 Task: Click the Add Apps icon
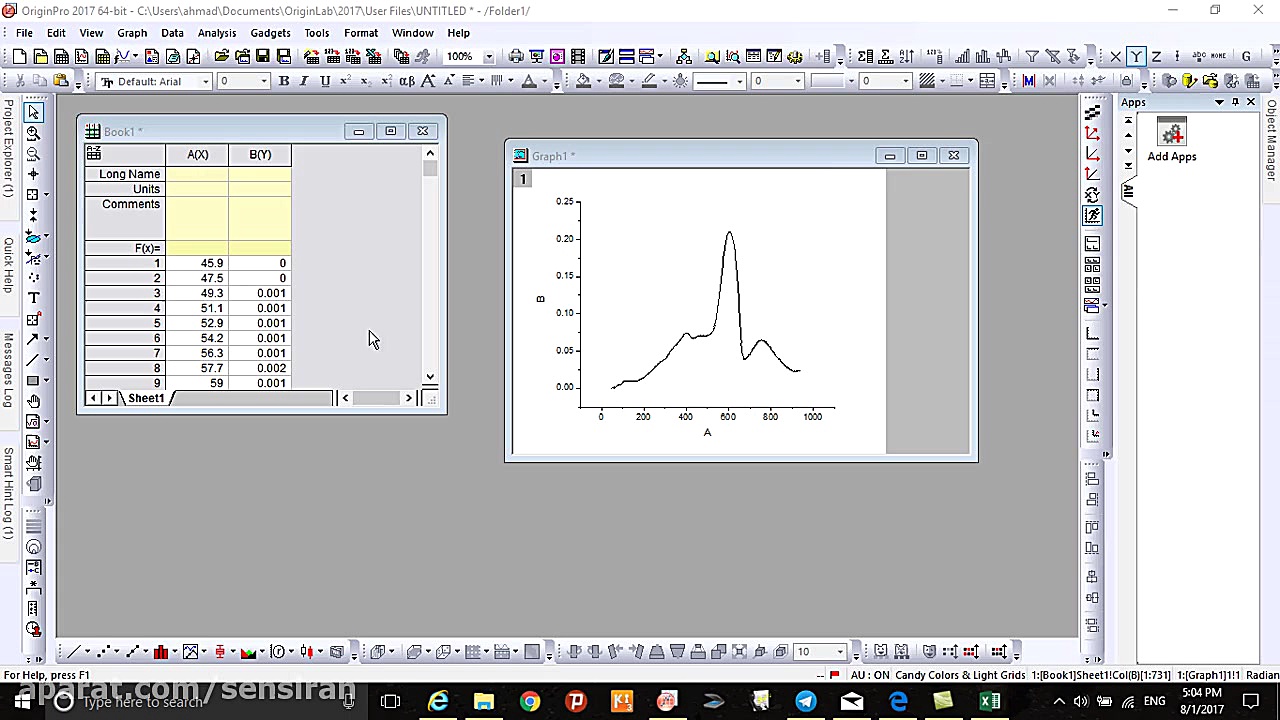1171,133
